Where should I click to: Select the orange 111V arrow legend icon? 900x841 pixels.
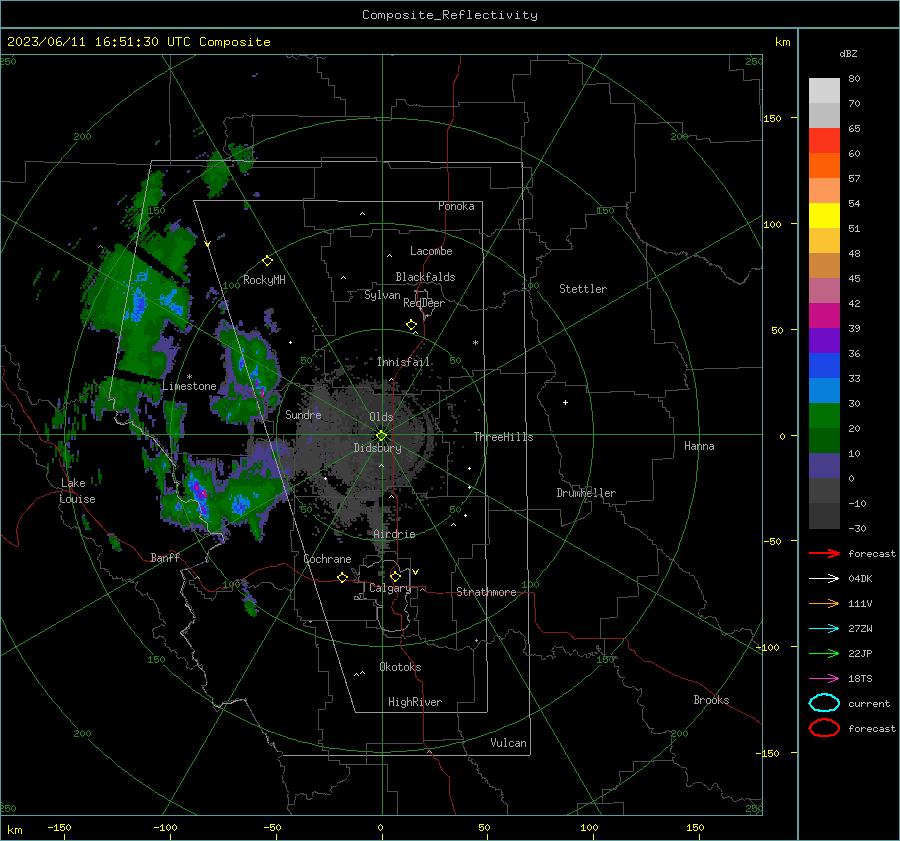point(824,603)
